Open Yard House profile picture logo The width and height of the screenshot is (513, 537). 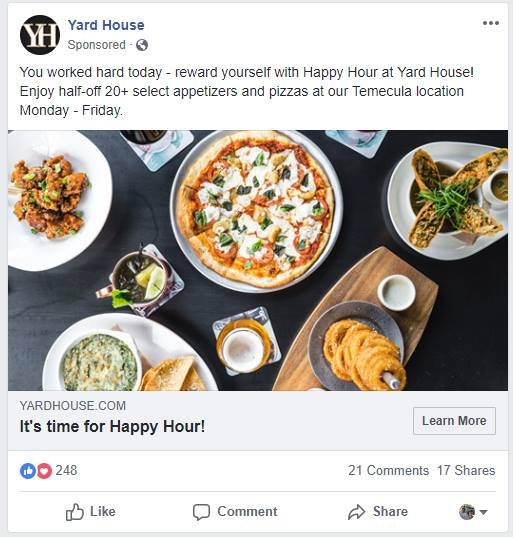(40, 35)
